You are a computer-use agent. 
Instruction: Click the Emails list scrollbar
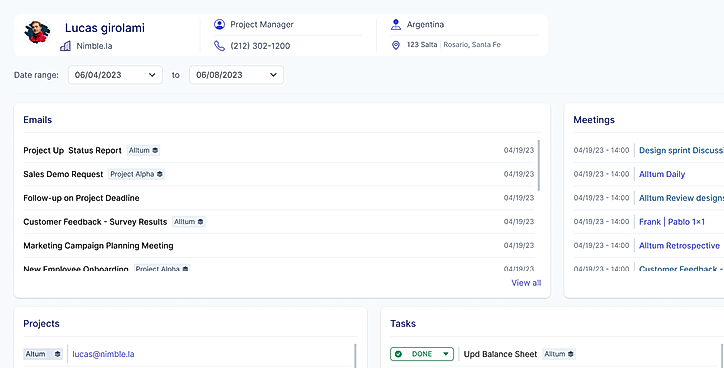(x=539, y=165)
